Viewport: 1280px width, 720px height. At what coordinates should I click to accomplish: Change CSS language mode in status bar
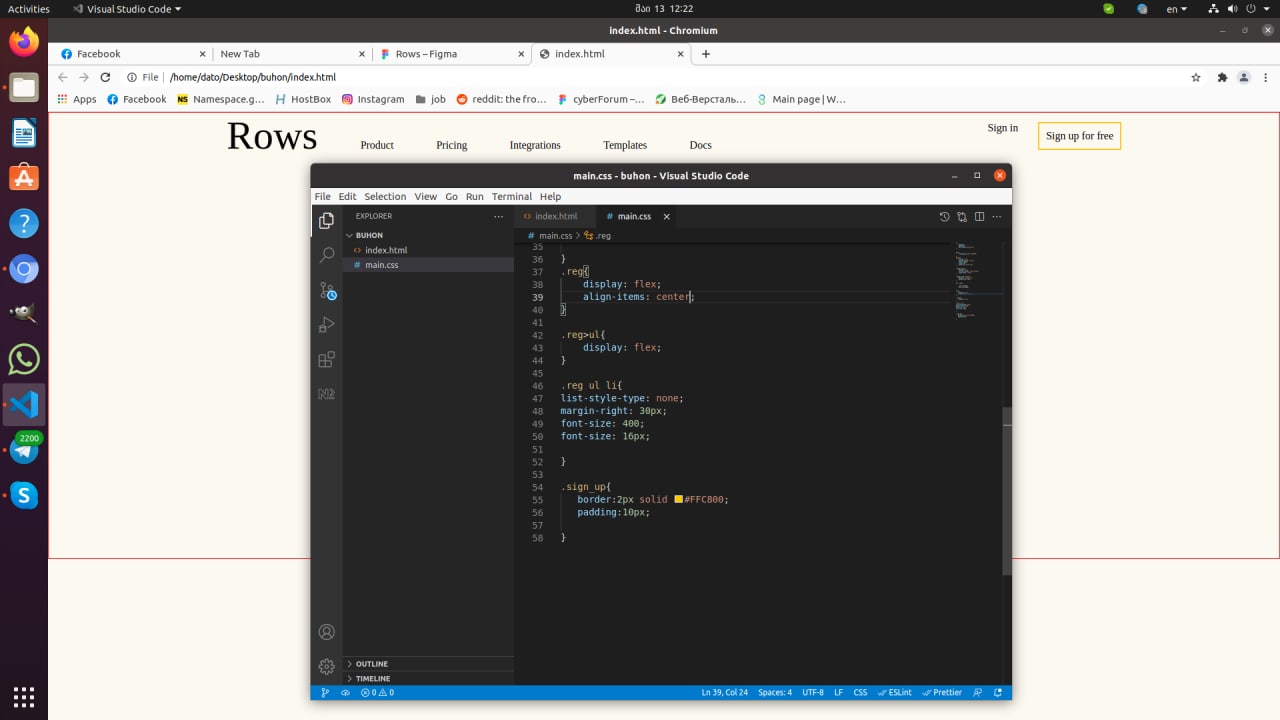pyautogui.click(x=860, y=692)
